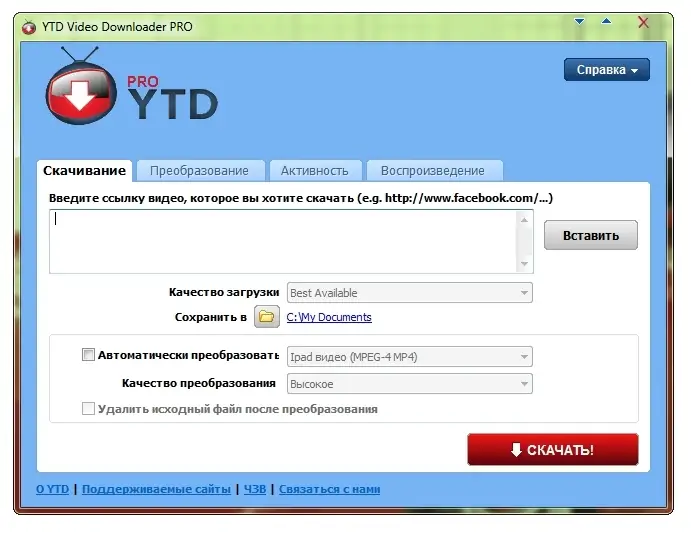Click the Вставить button
691x534 pixels.
[x=591, y=235]
